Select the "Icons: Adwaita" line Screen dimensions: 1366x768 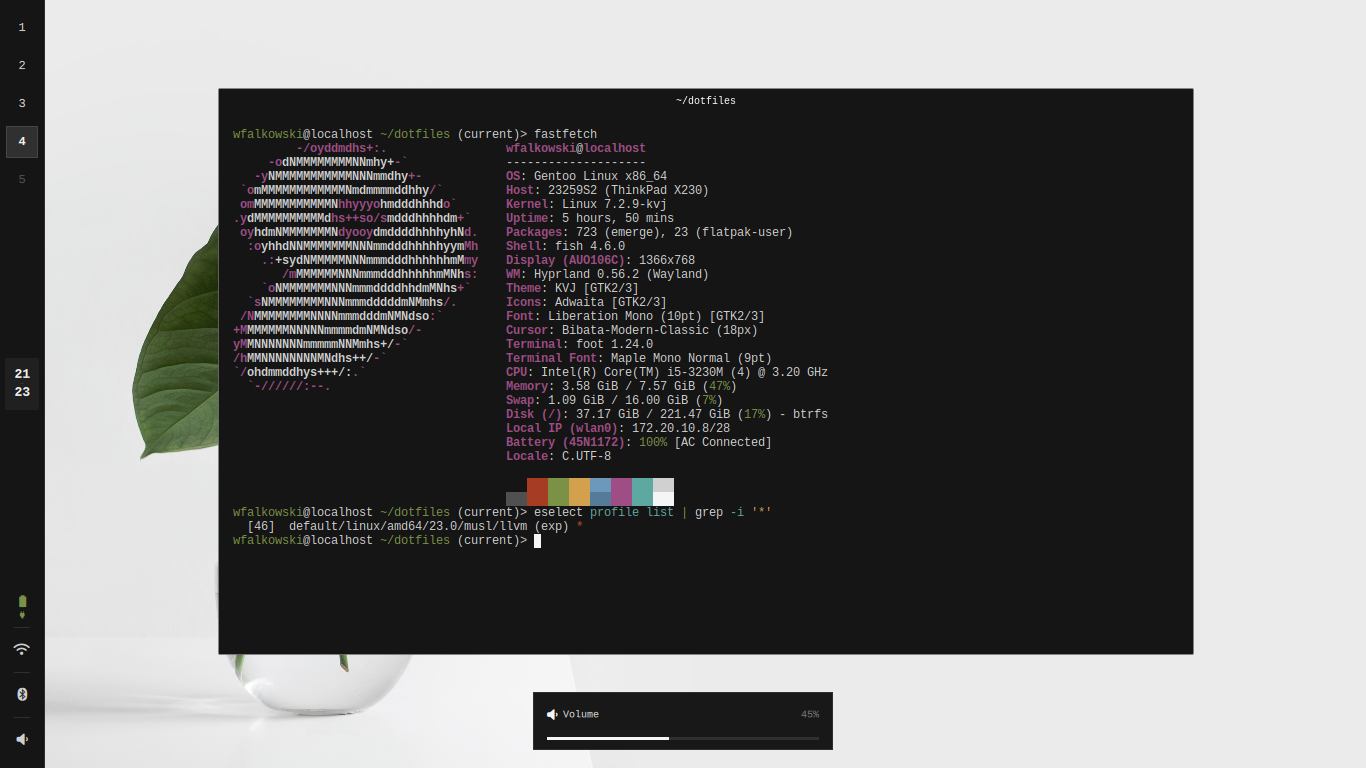click(x=586, y=302)
